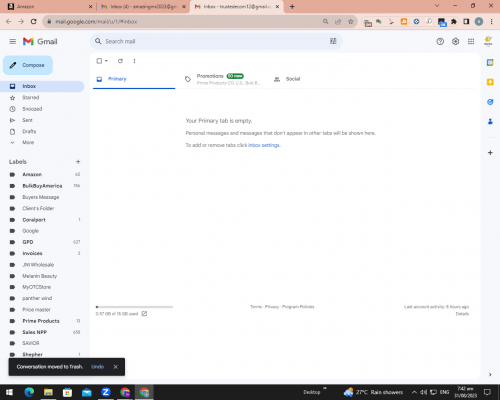500x400 pixels.
Task: Open Google Keep side panel icon
Action: click(490, 82)
